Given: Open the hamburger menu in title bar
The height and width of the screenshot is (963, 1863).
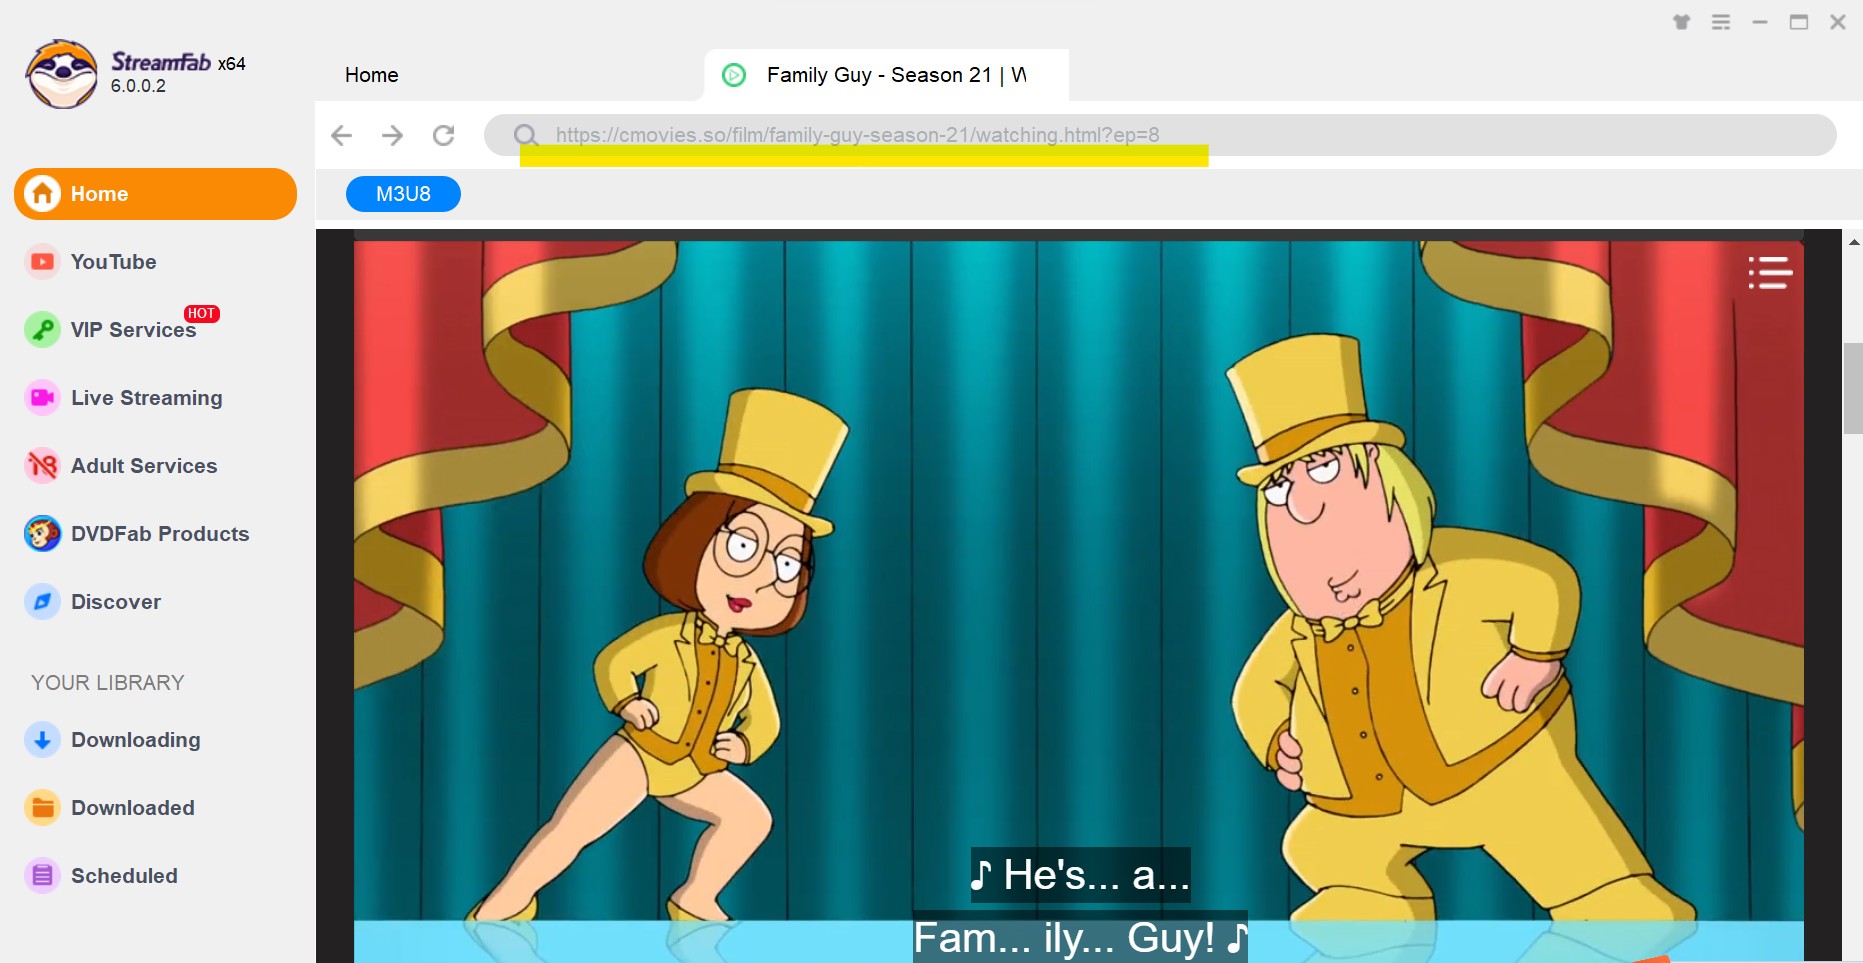Looking at the screenshot, I should (x=1721, y=22).
